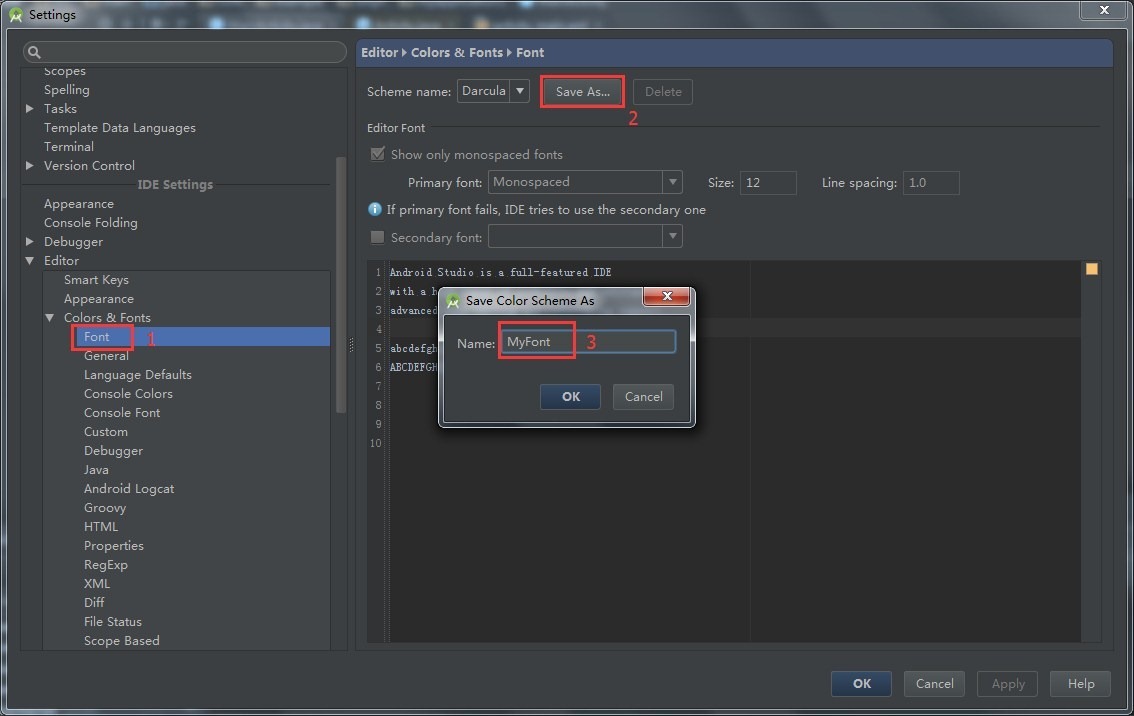Image resolution: width=1134 pixels, height=716 pixels.
Task: Click the Android Studio icon in dialog title
Action: (453, 301)
